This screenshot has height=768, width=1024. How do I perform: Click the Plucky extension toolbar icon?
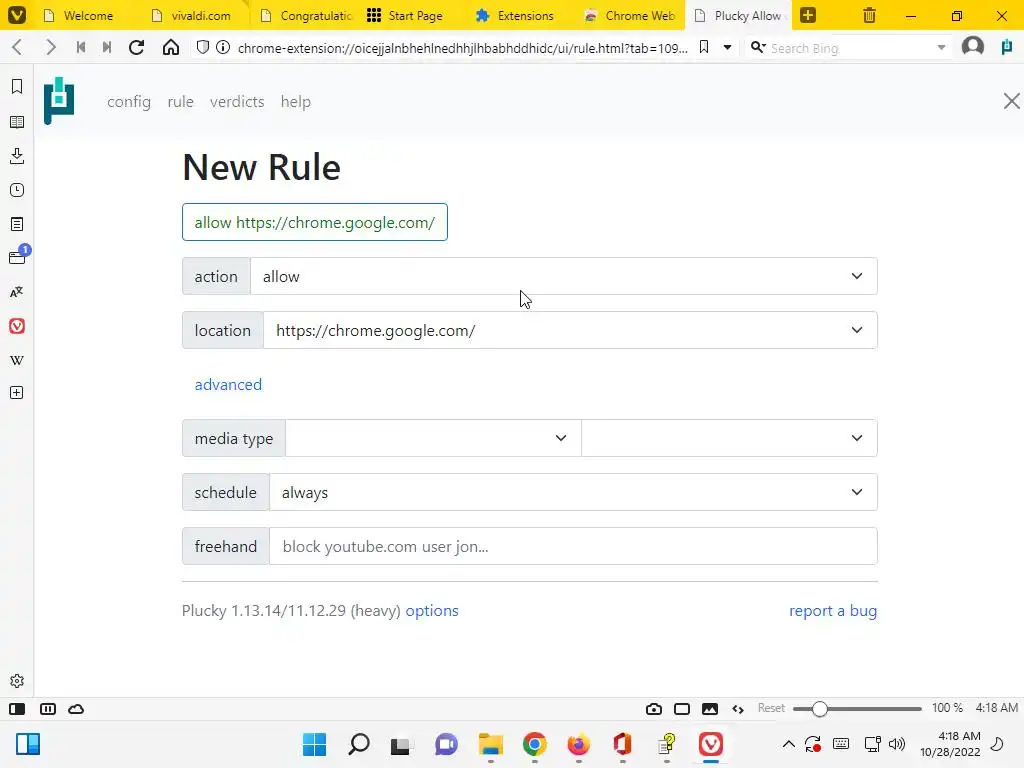point(1007,47)
